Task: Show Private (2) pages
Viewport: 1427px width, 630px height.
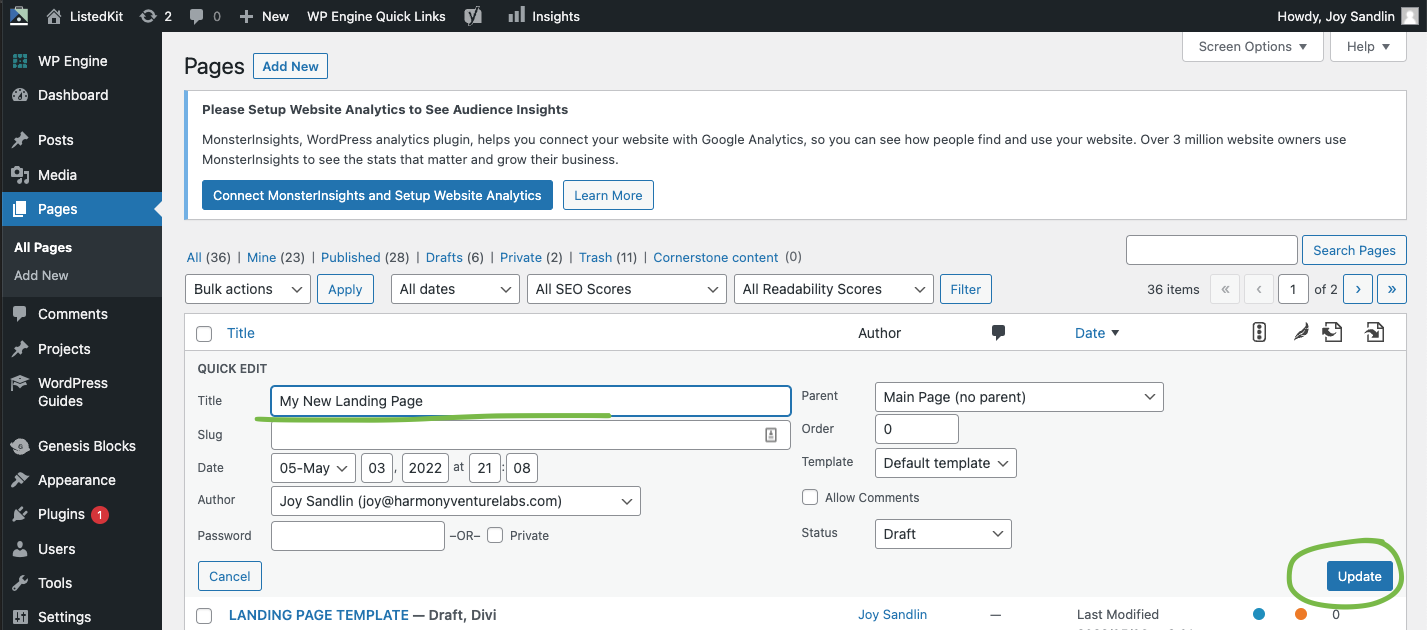Action: point(531,257)
